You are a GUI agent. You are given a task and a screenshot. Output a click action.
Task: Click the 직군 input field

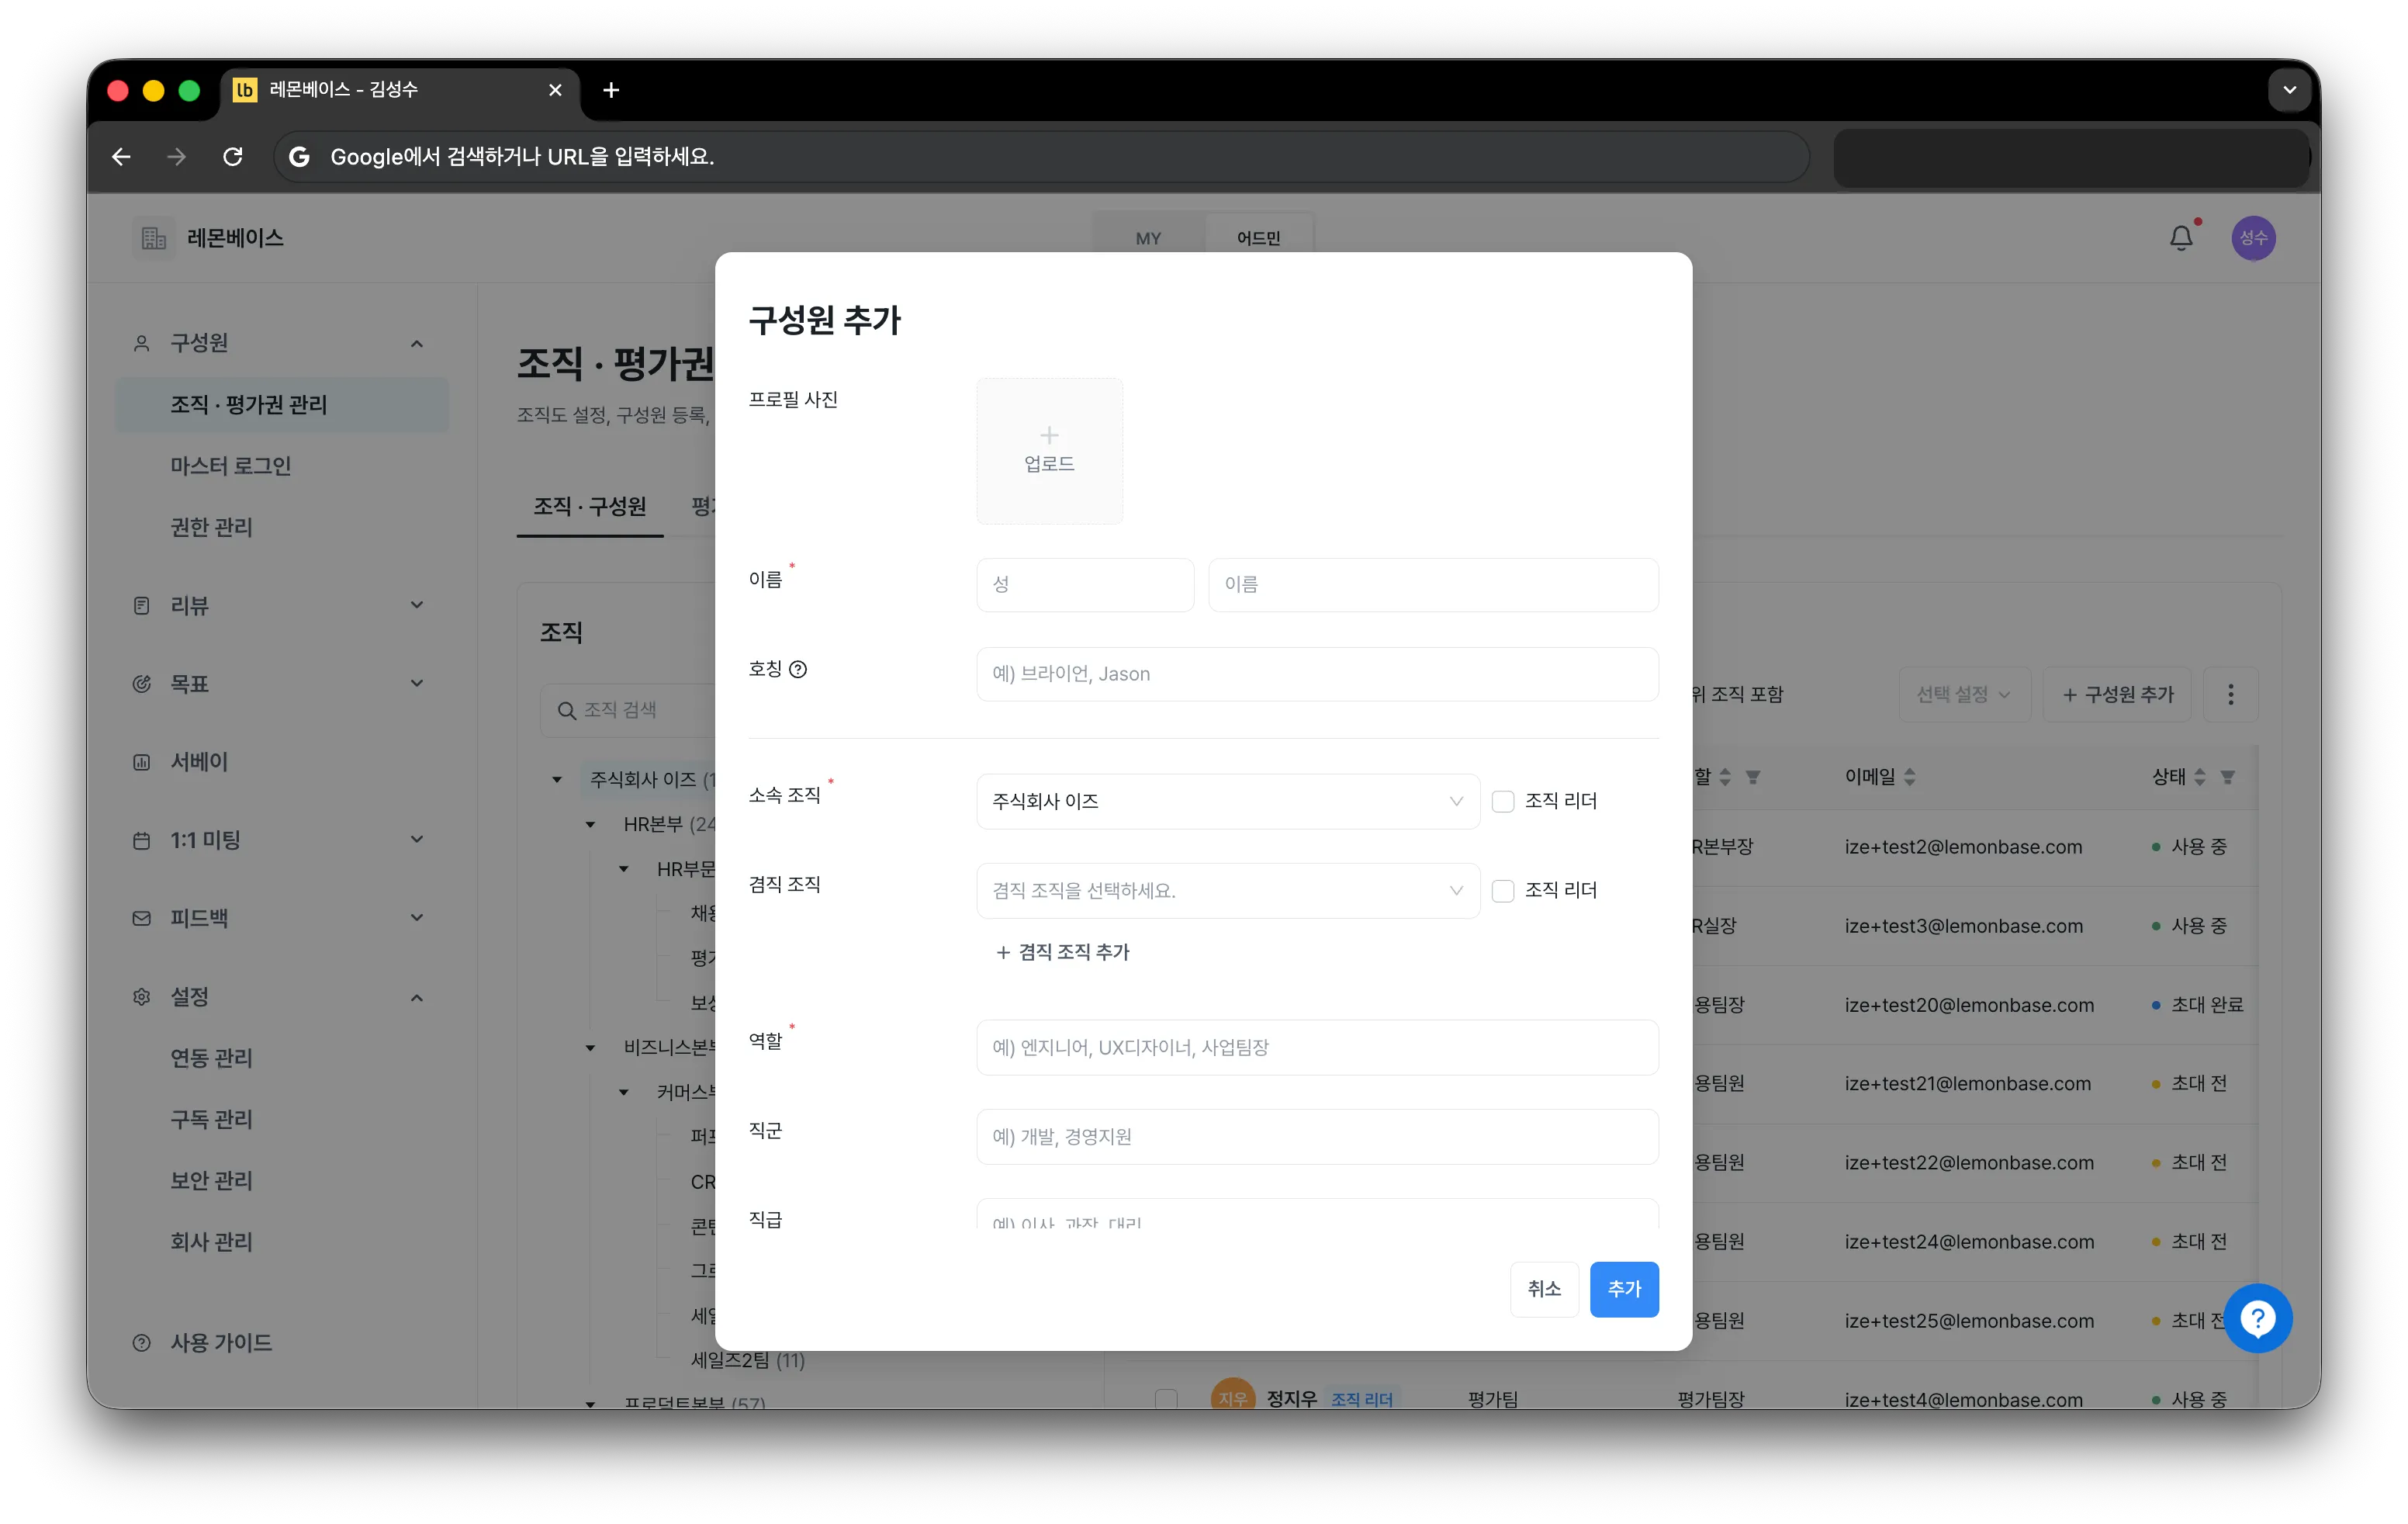[x=1317, y=1136]
